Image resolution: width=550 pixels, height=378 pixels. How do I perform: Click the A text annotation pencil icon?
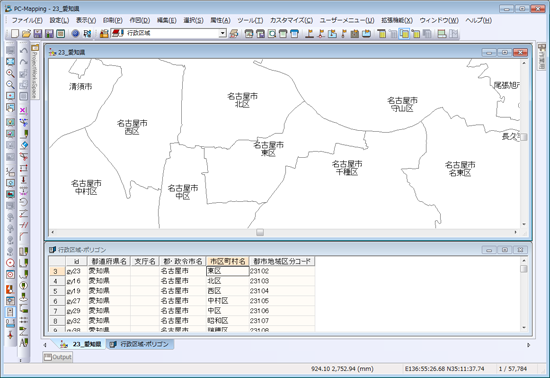coord(24,342)
